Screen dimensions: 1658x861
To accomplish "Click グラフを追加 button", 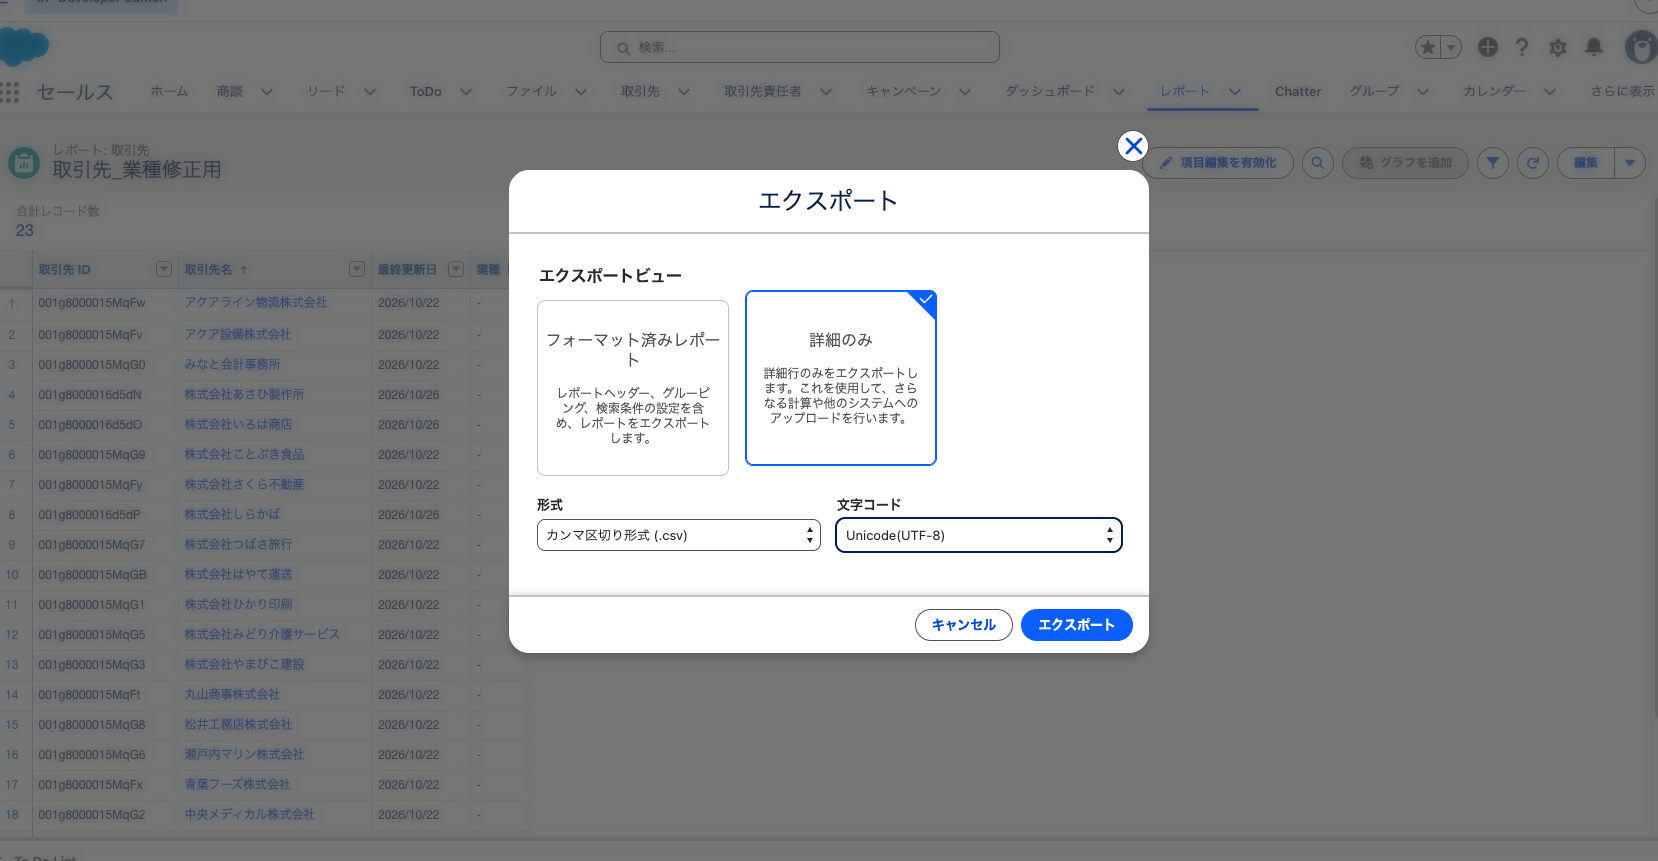I will (x=1405, y=163).
